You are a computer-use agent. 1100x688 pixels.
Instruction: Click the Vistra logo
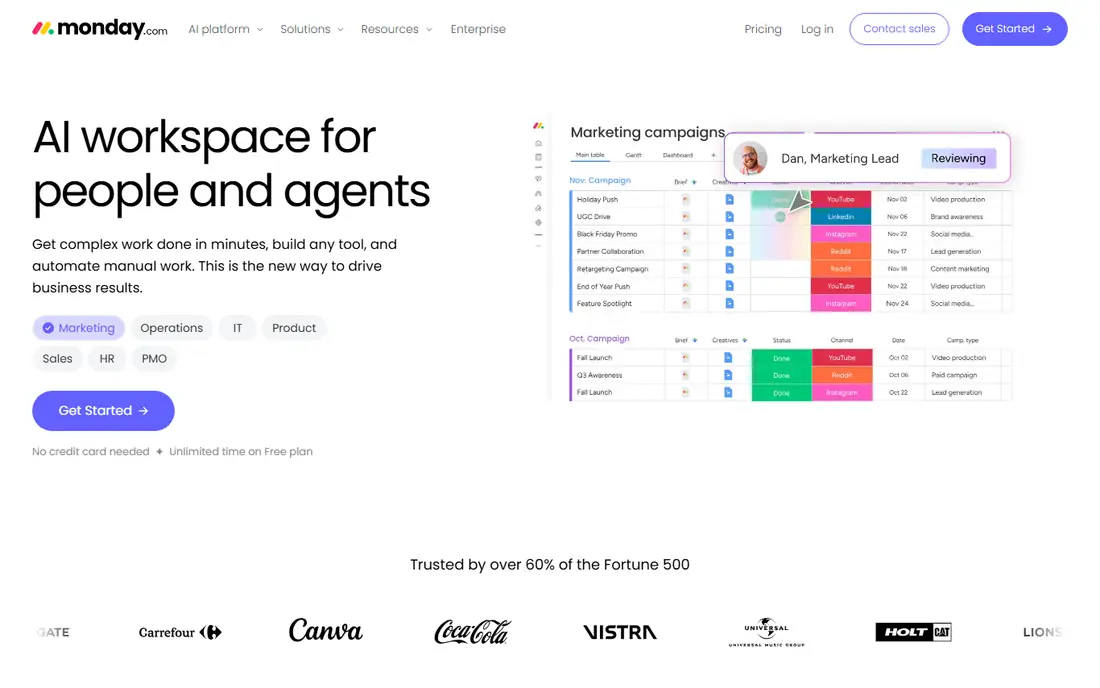point(619,632)
